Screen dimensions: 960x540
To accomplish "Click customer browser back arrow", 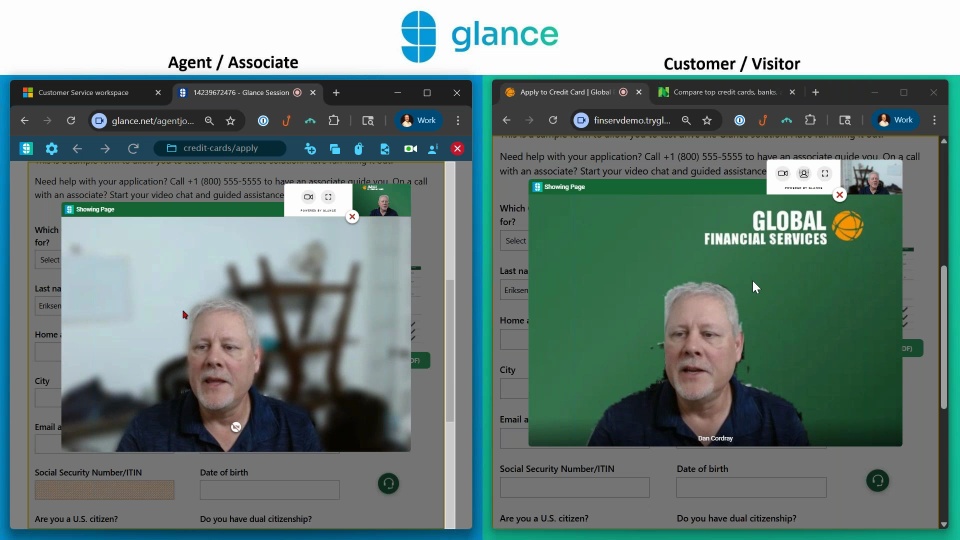I will point(506,120).
